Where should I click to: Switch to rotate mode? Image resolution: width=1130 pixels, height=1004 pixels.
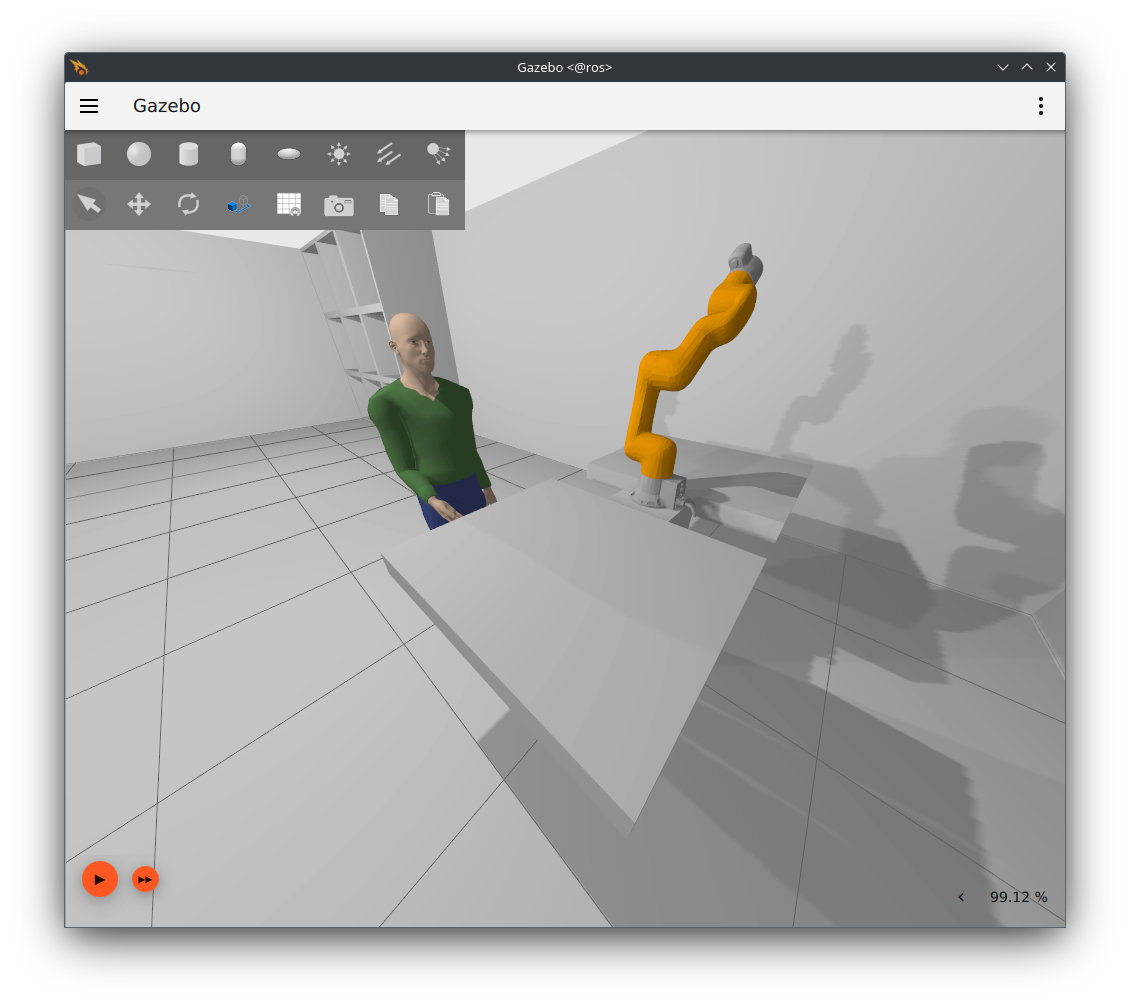(188, 204)
